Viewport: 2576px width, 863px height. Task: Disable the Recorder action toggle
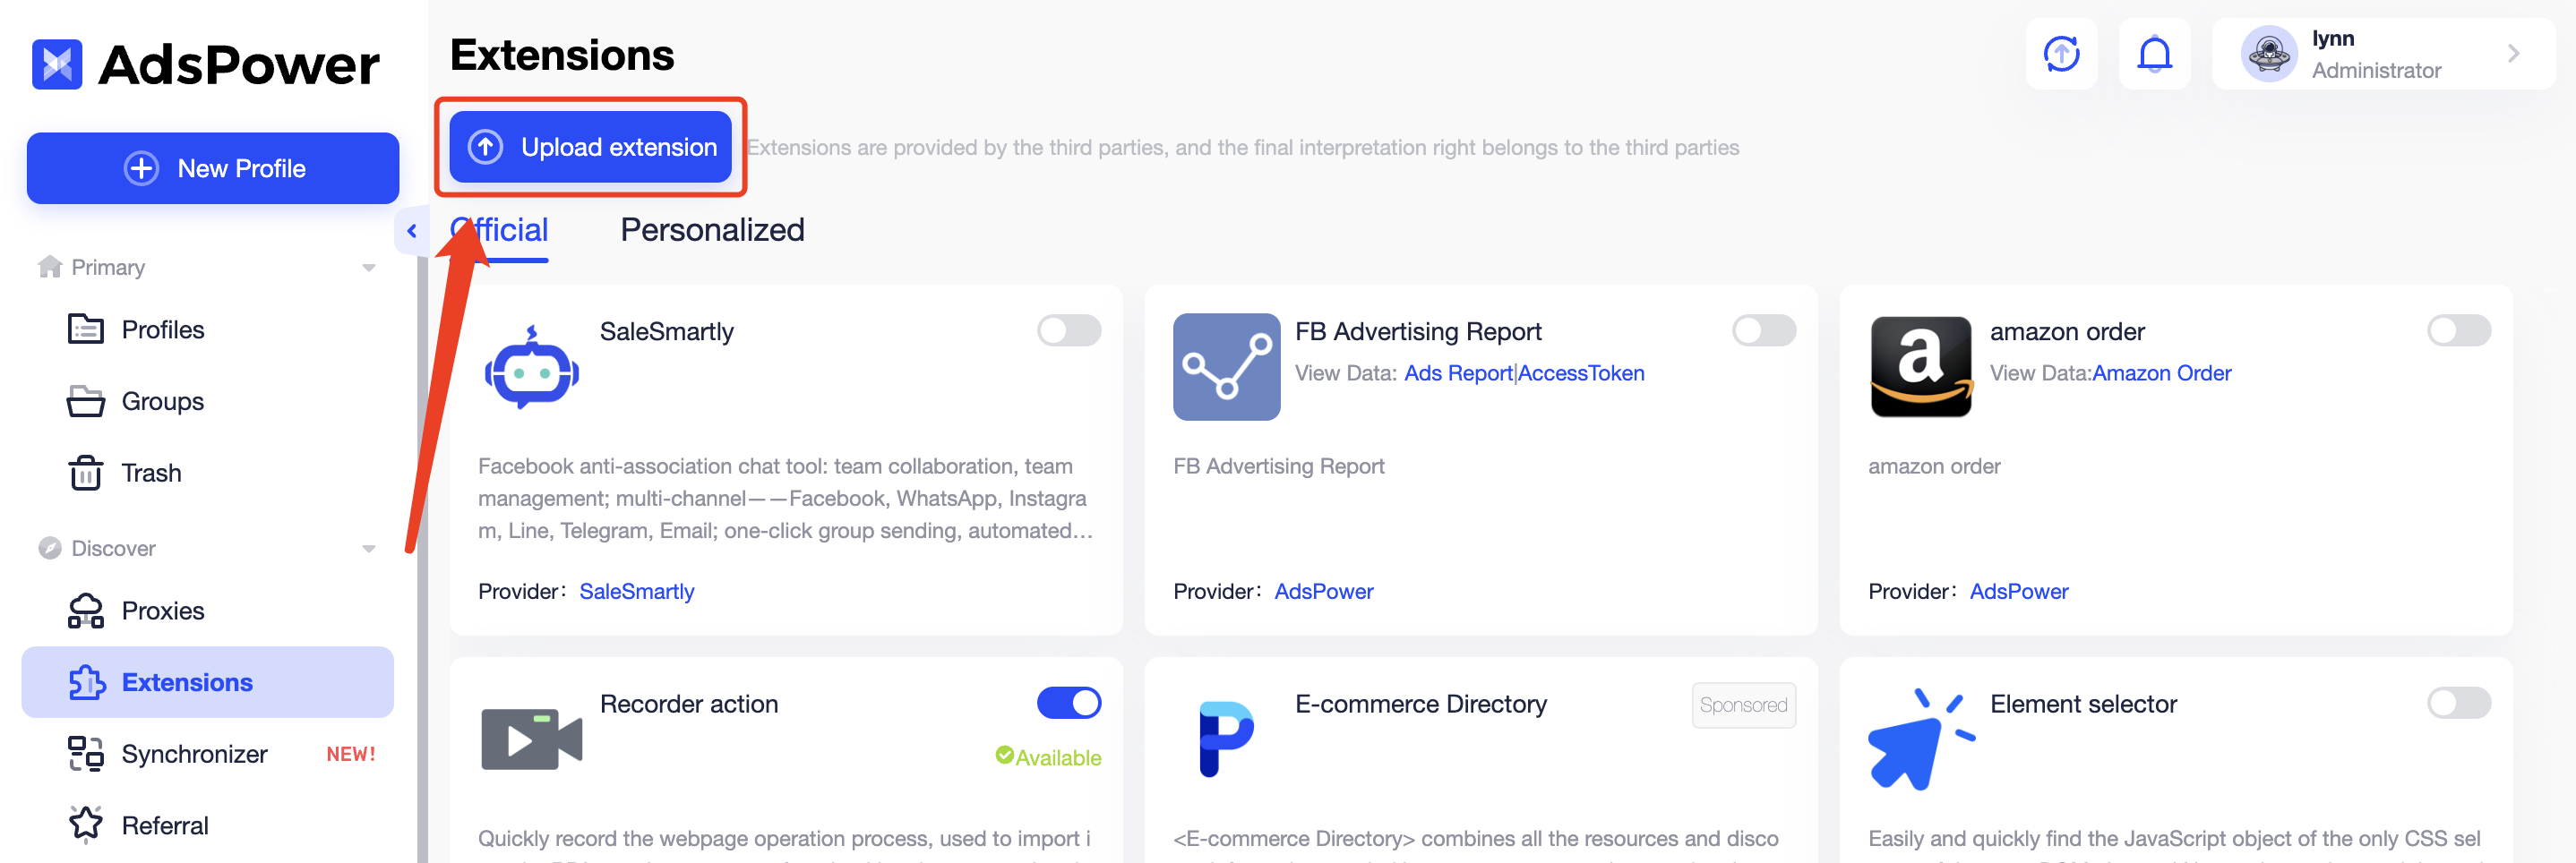click(x=1068, y=703)
